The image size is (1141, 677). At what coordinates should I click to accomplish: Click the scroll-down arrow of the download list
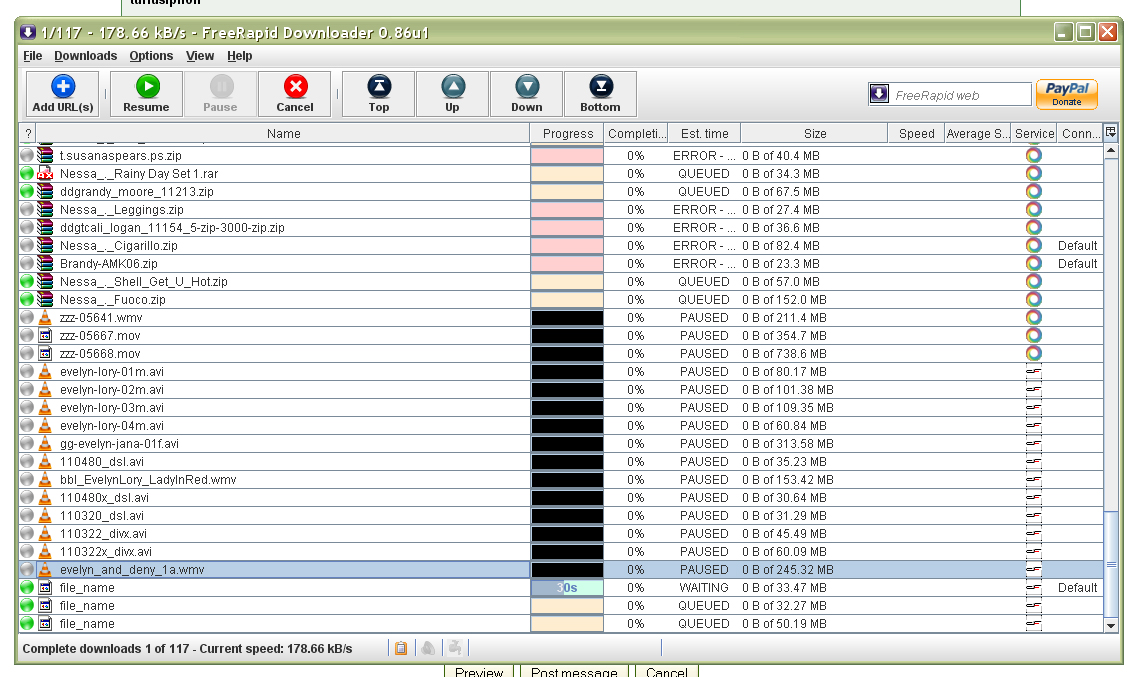point(1111,625)
